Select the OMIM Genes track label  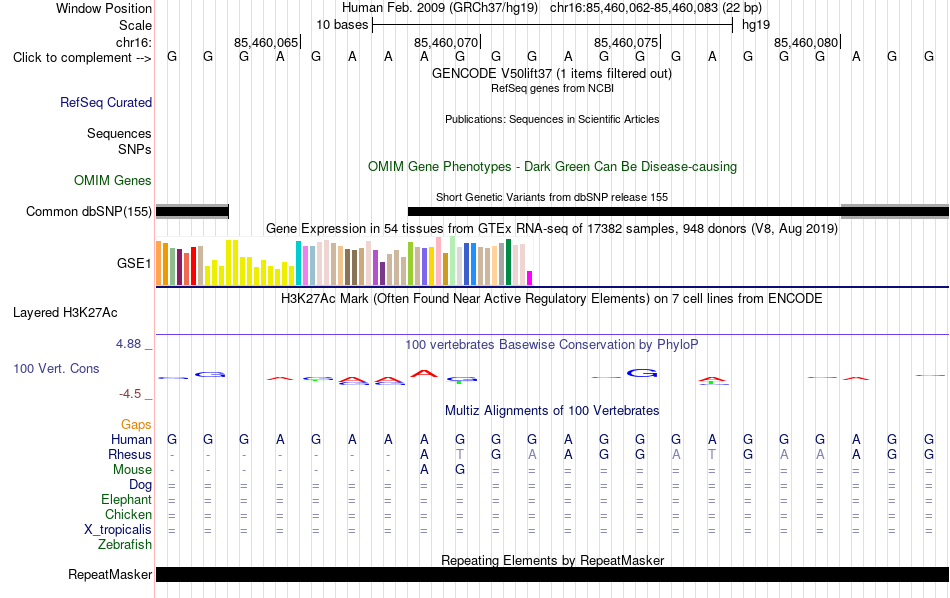[x=113, y=181]
